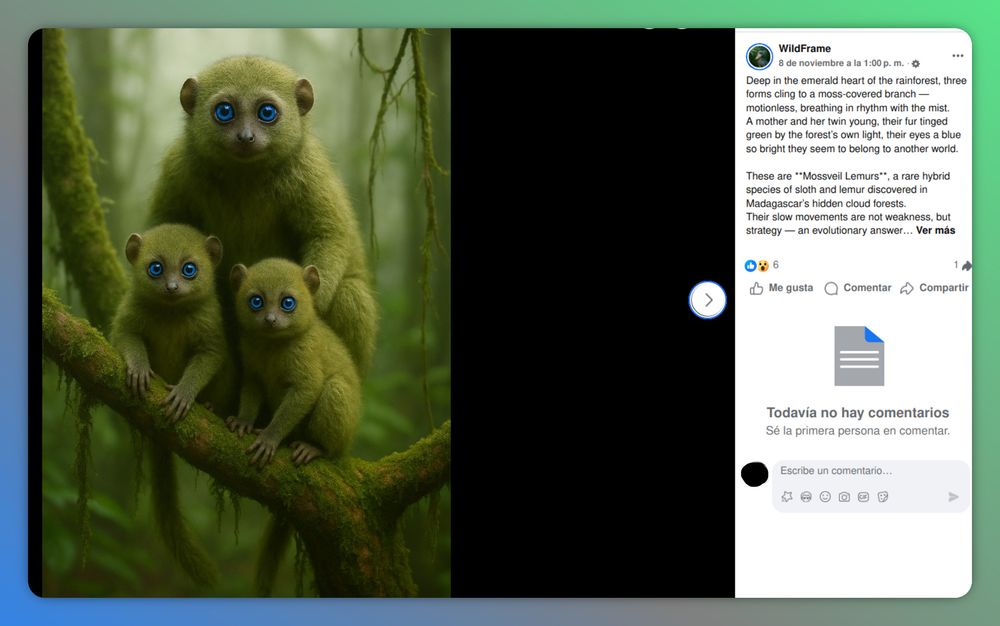The image size is (1000, 626).
Task: Open the GIF picker
Action: coord(864,497)
